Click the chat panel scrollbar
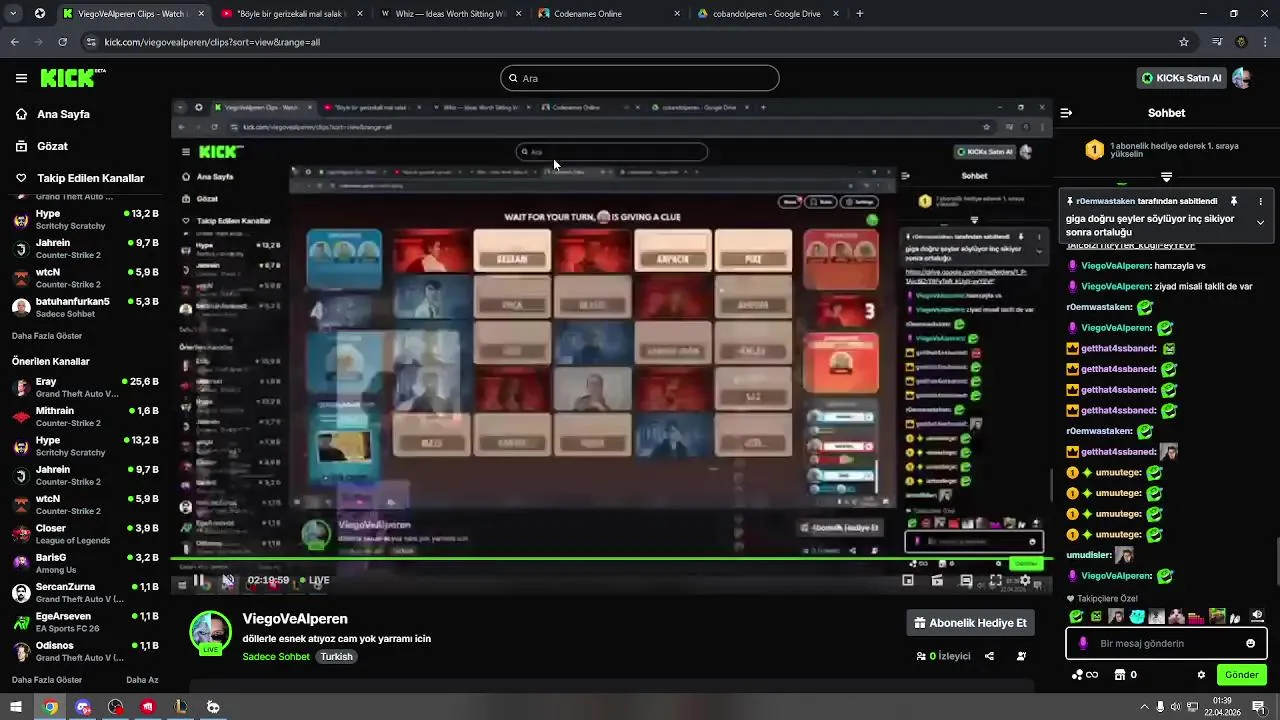1280x720 pixels. pyautogui.click(x=1276, y=560)
